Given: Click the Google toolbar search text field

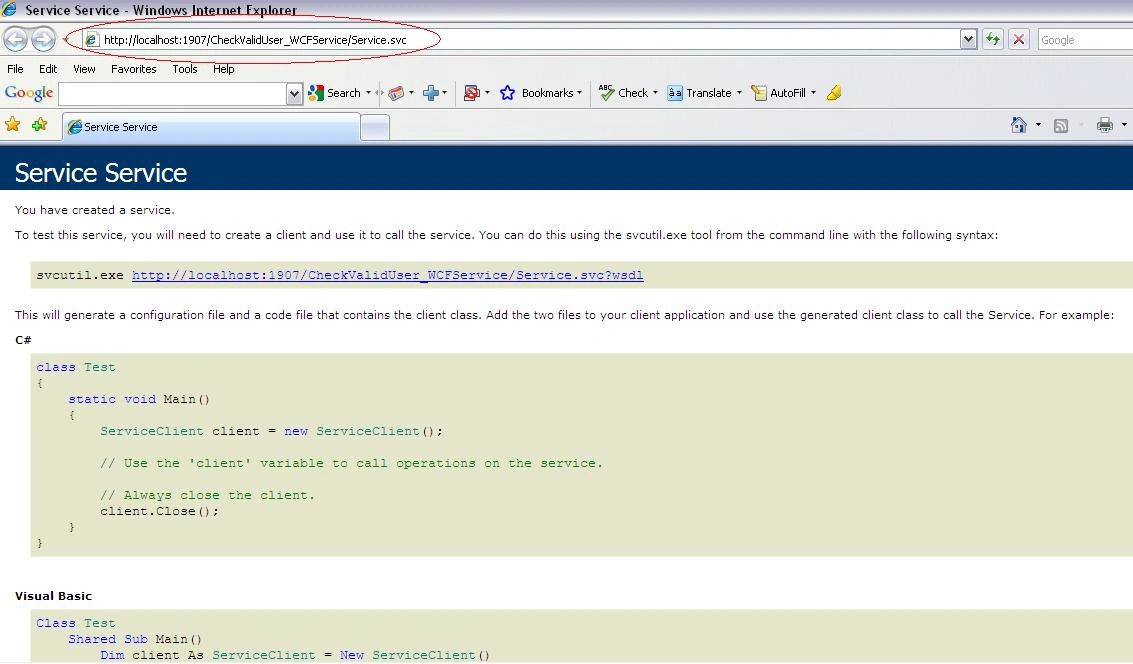Looking at the screenshot, I should coord(173,93).
